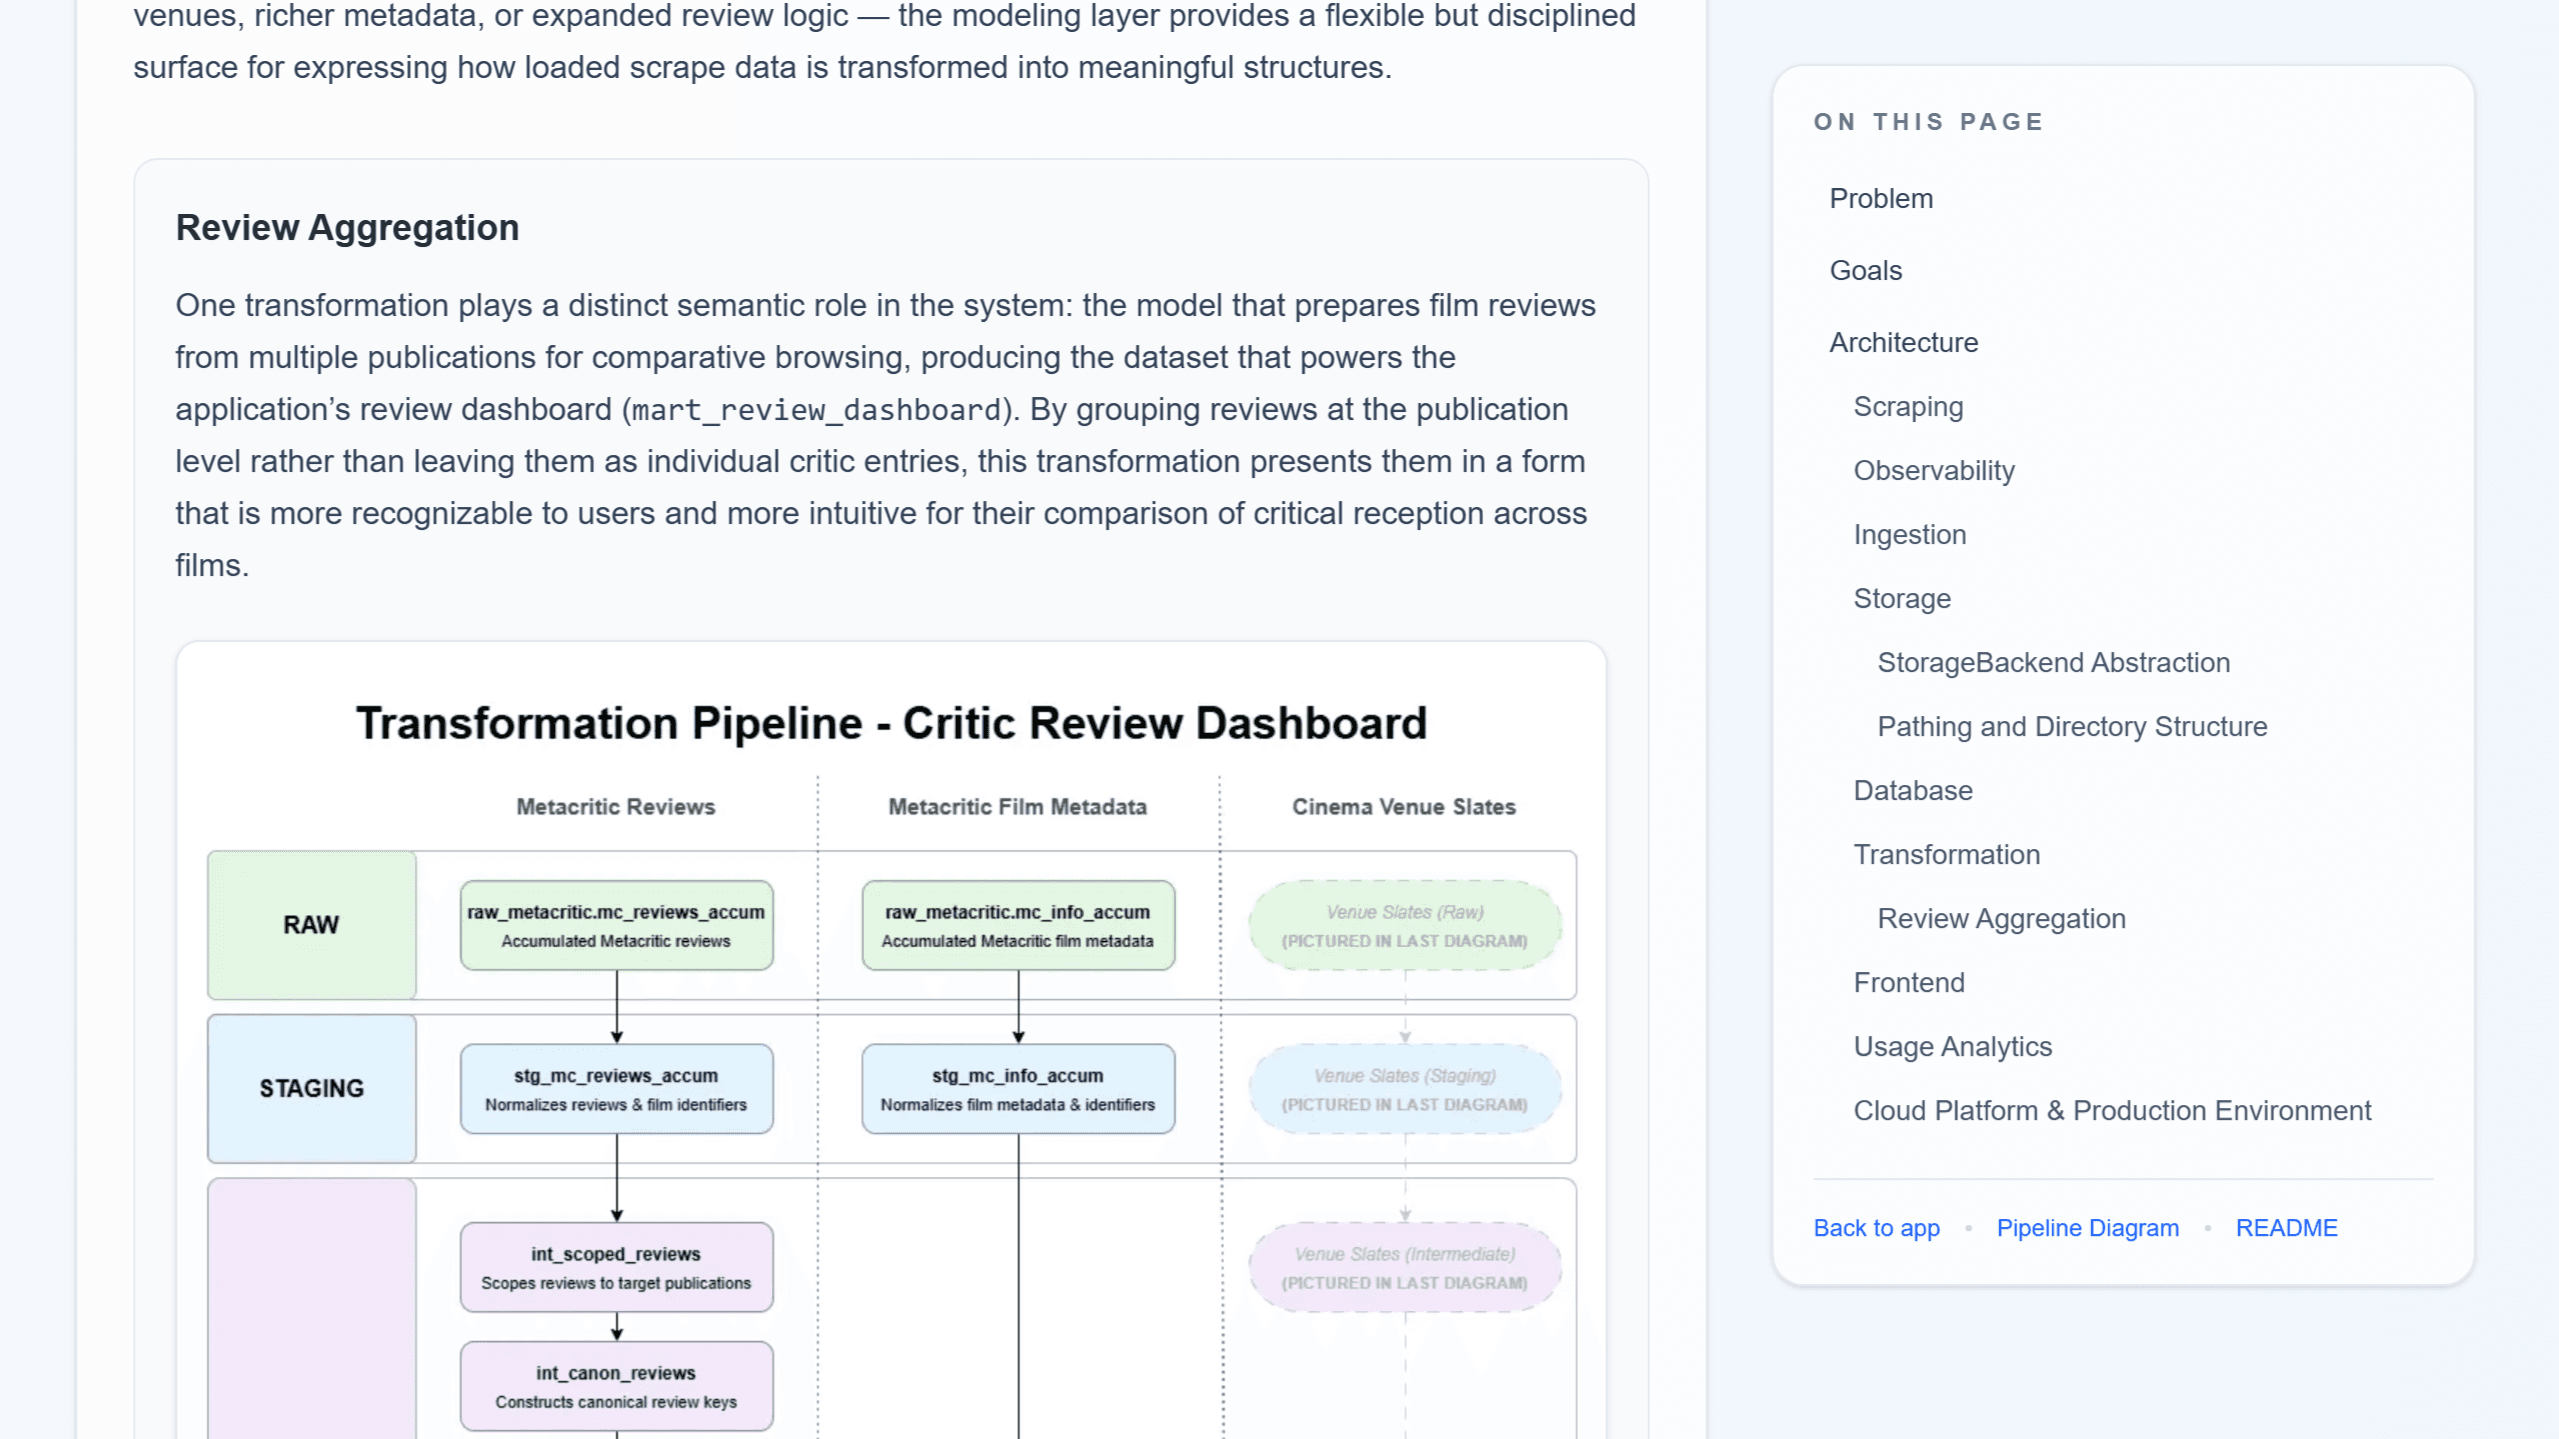Click the mart_review_dashboard inline code

point(816,410)
